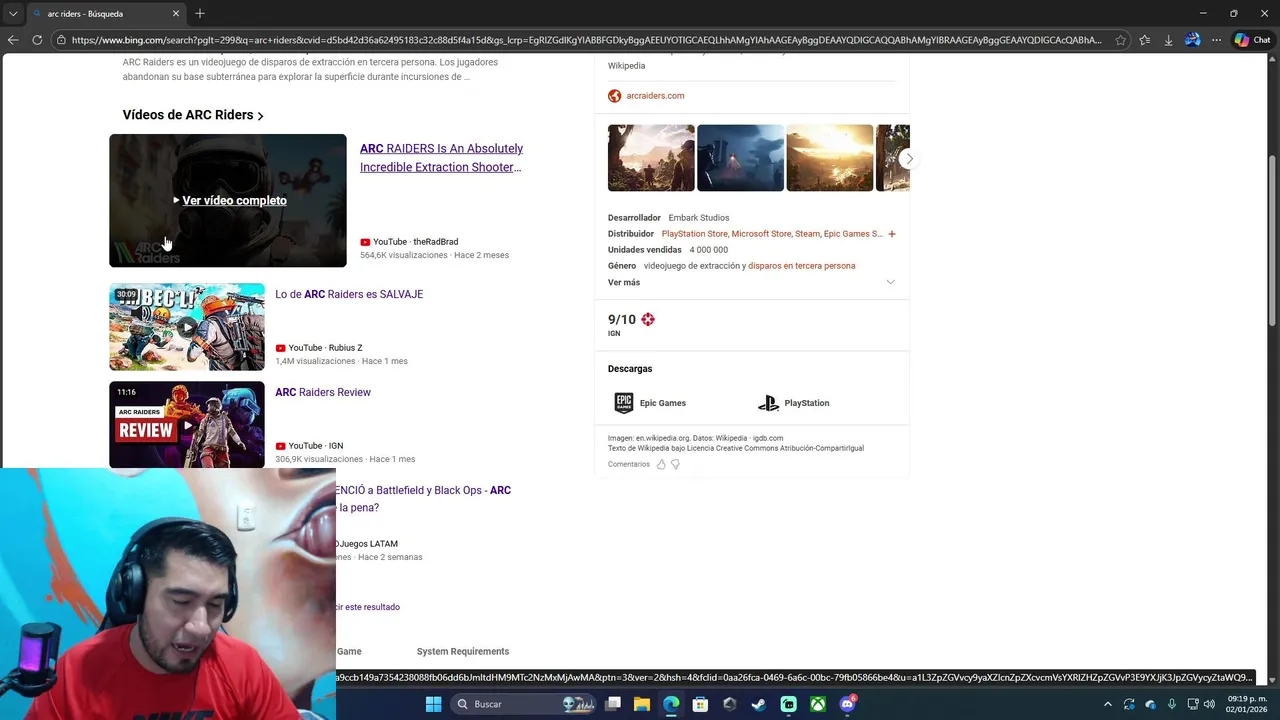This screenshot has width=1280, height=720.
Task: Close the arc riders search tab
Action: (176, 14)
